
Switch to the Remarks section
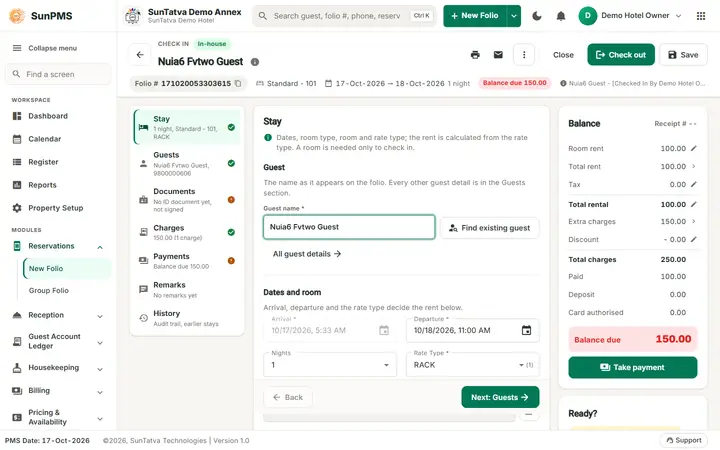[x=187, y=289]
